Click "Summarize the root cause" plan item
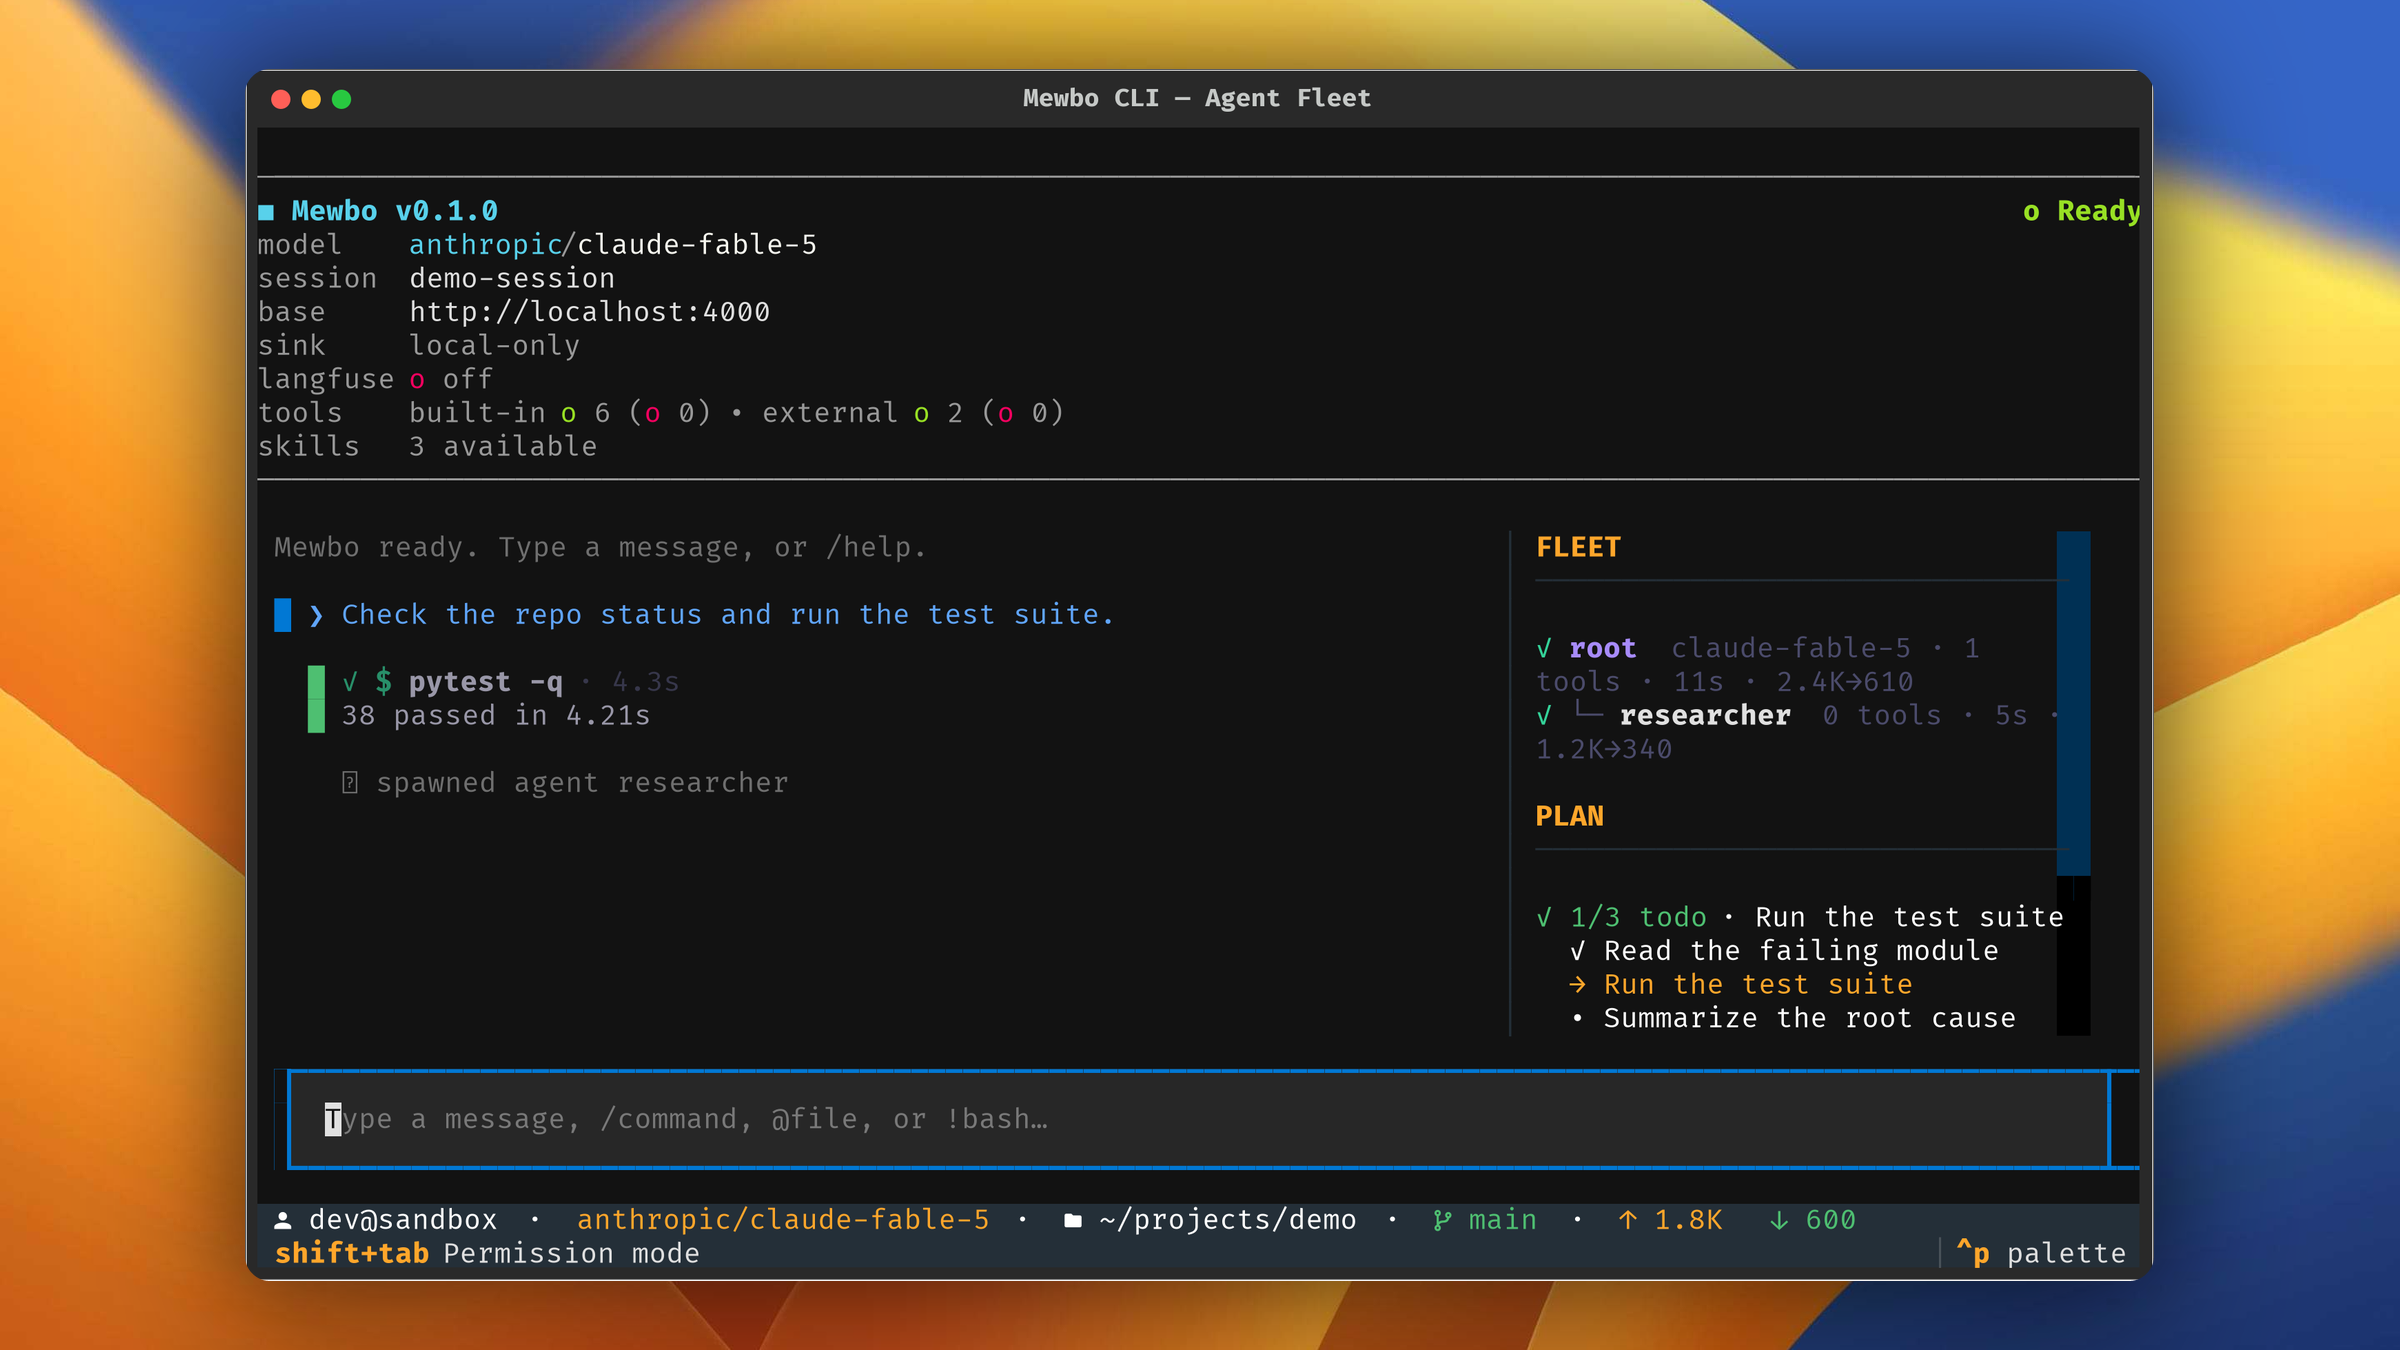The height and width of the screenshot is (1350, 2400). click(1810, 1019)
